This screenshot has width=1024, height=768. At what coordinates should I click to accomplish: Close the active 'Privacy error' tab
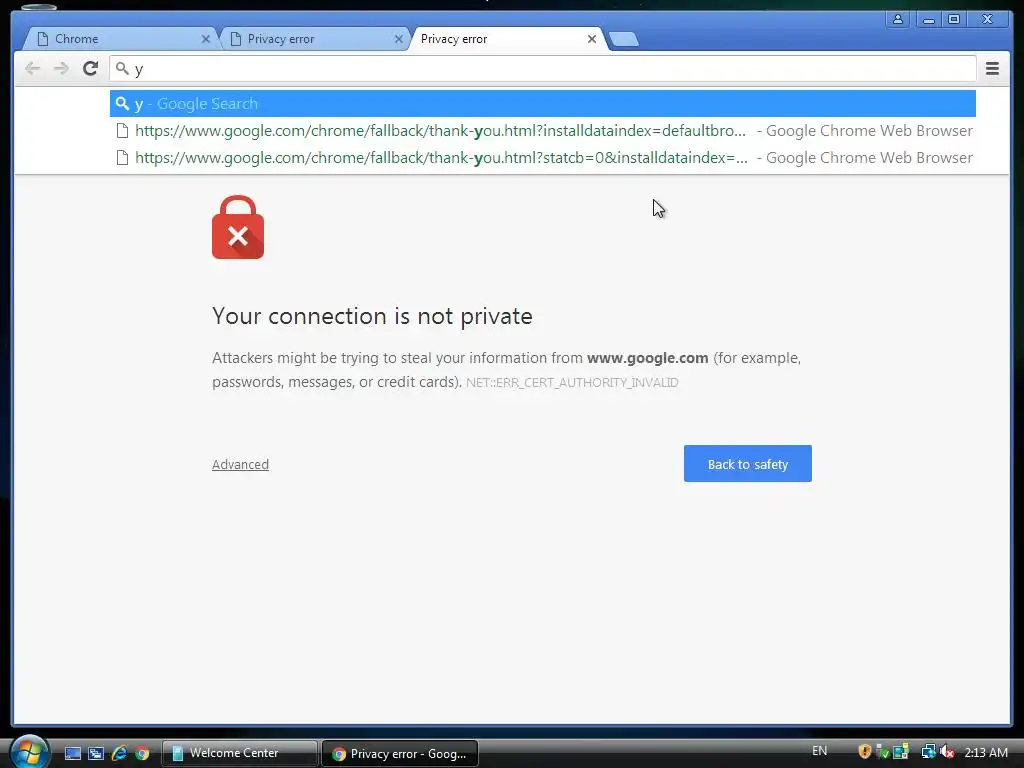[592, 39]
